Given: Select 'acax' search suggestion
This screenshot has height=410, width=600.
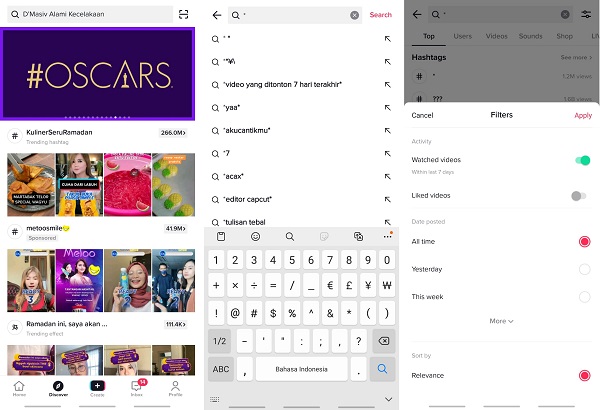Looking at the screenshot, I should coord(233,176).
